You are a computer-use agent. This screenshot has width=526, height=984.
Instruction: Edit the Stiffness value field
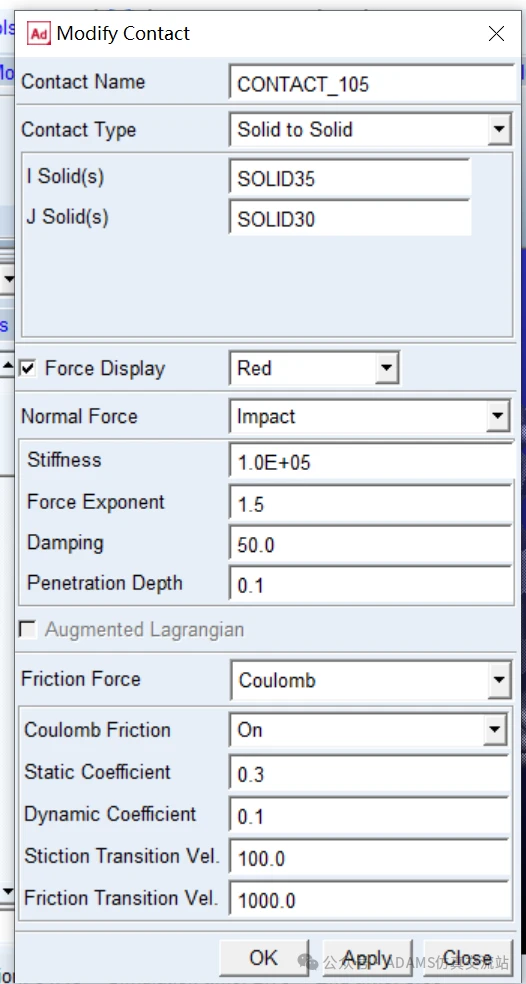(372, 461)
